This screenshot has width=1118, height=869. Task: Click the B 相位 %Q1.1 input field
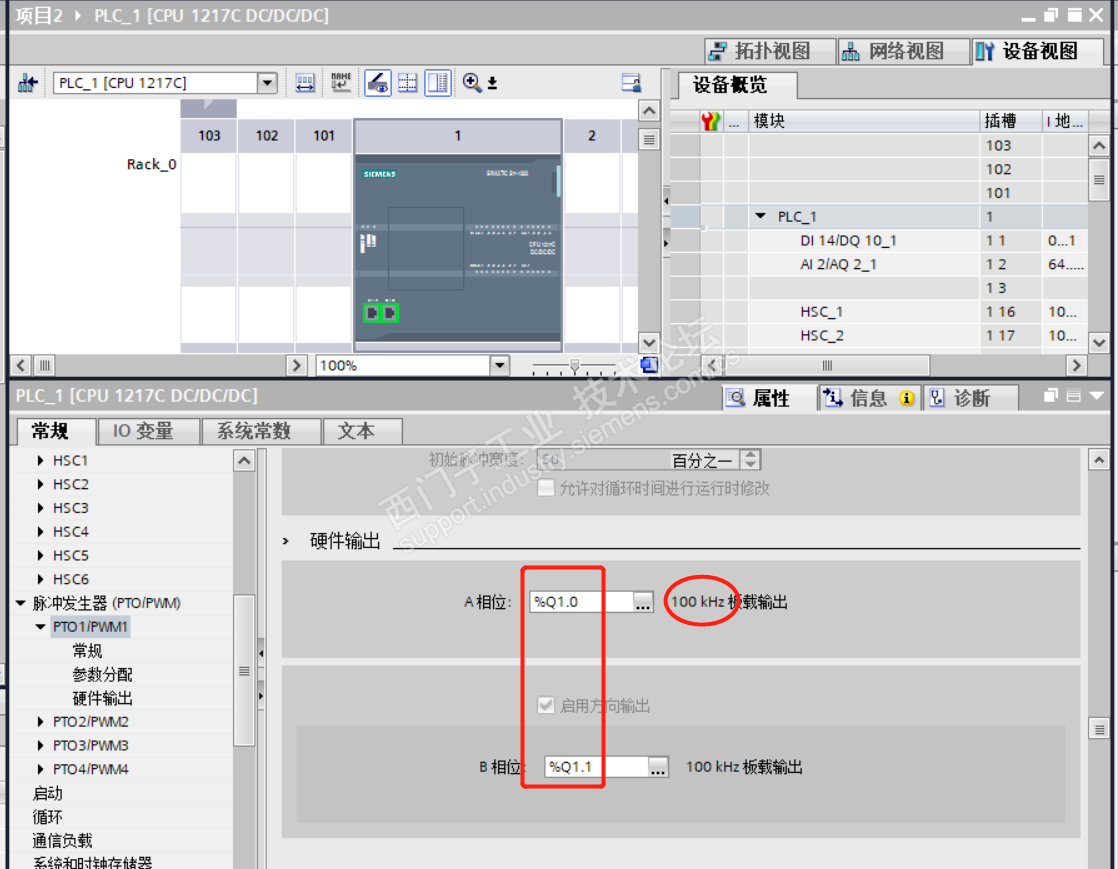[x=596, y=767]
